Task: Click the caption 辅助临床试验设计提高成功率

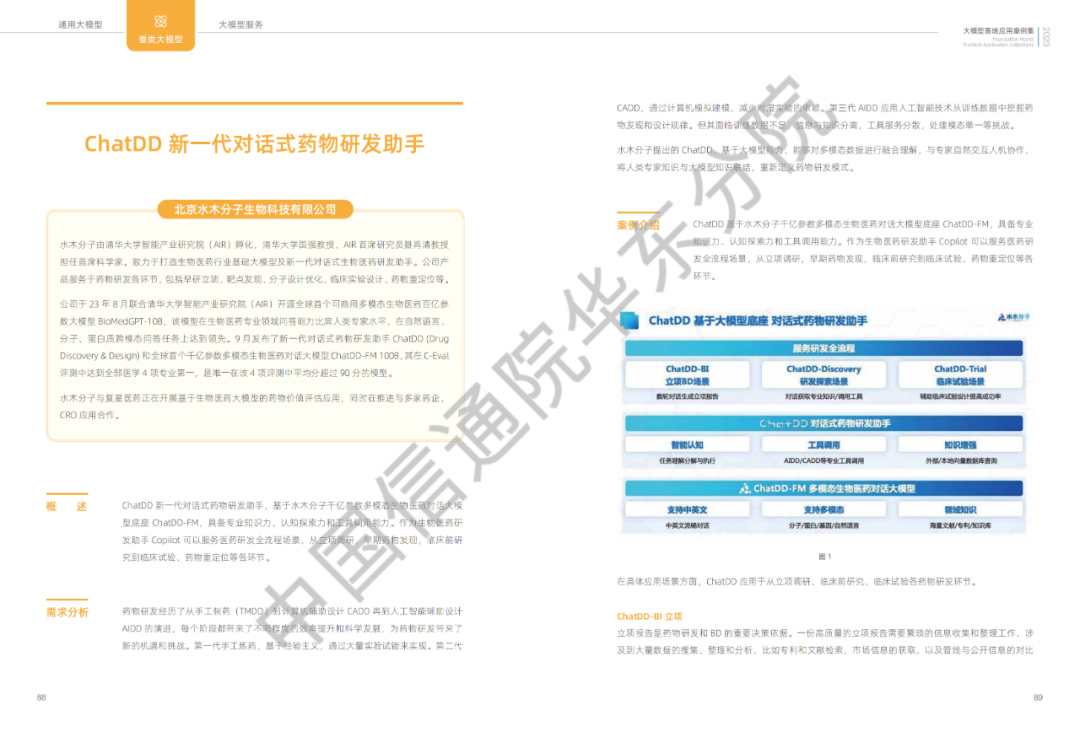Action: [x=960, y=397]
